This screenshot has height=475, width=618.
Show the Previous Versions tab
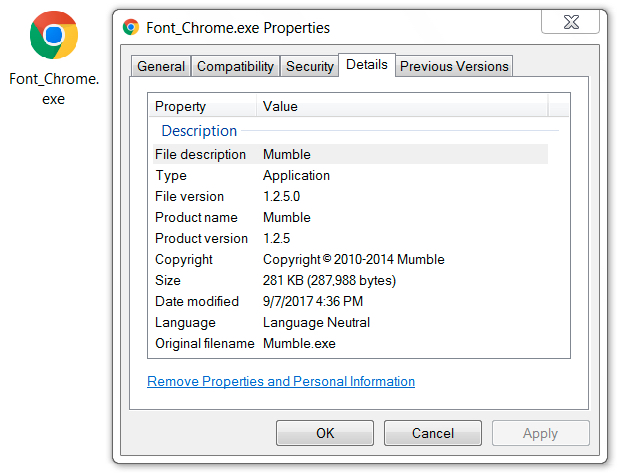pos(454,66)
